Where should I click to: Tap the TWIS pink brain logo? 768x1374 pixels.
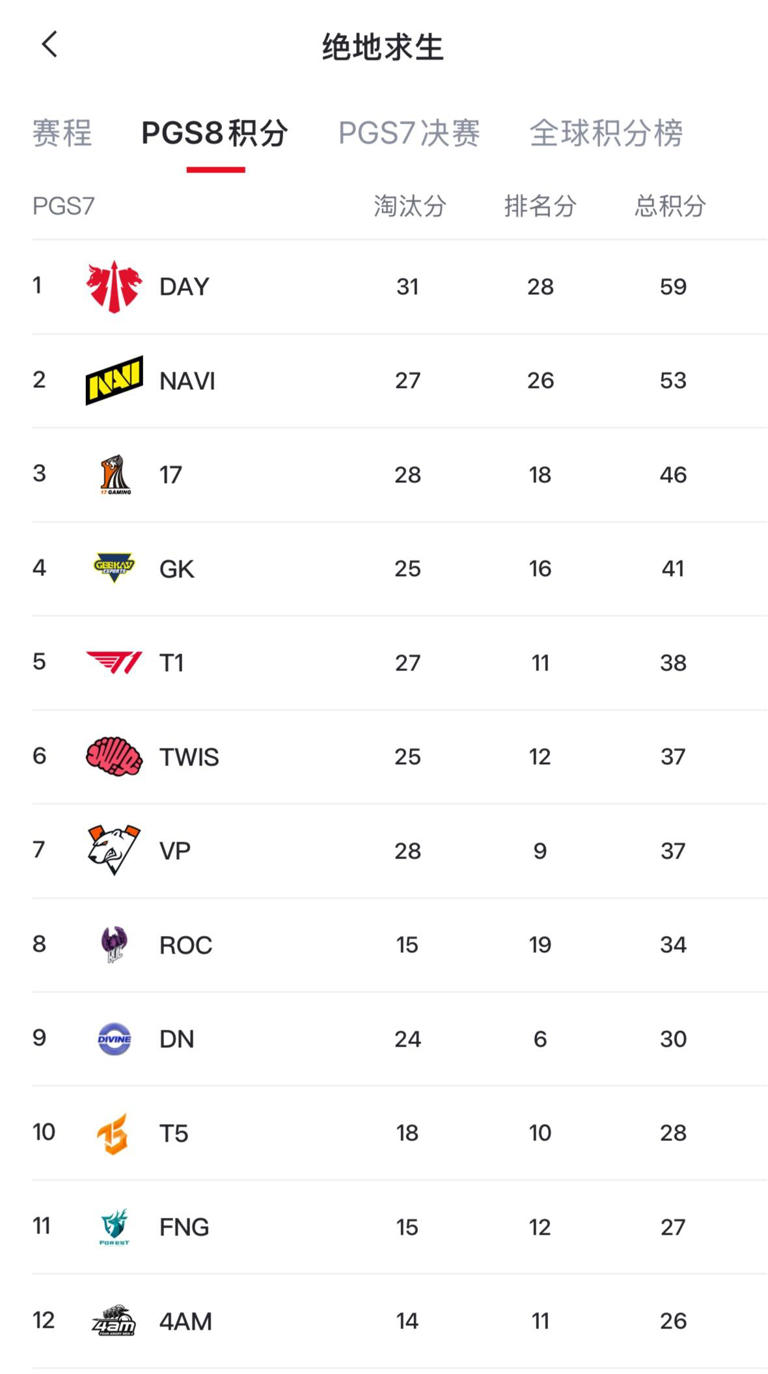click(114, 757)
